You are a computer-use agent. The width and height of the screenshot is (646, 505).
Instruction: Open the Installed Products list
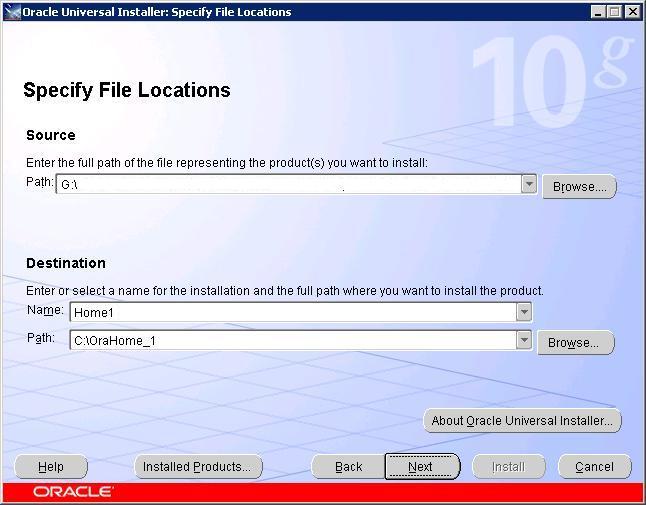[x=198, y=467]
